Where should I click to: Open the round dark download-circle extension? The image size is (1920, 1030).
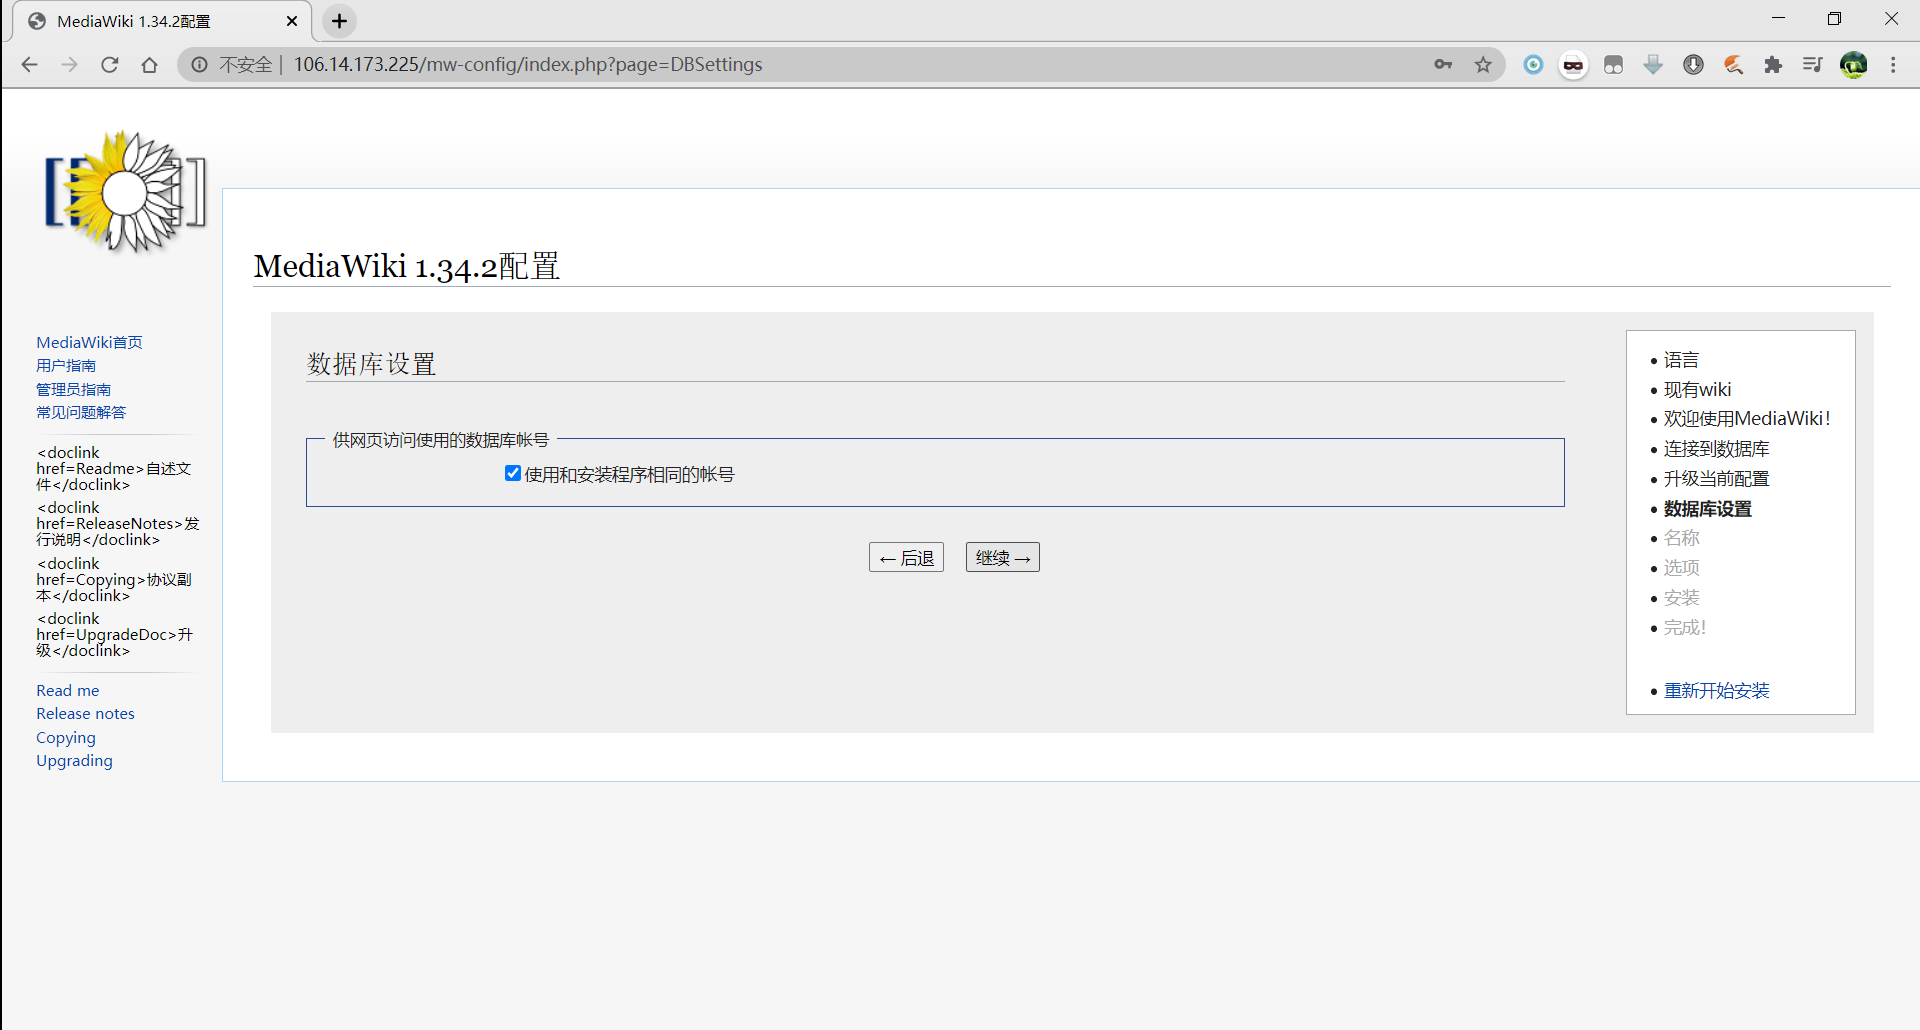pos(1693,65)
